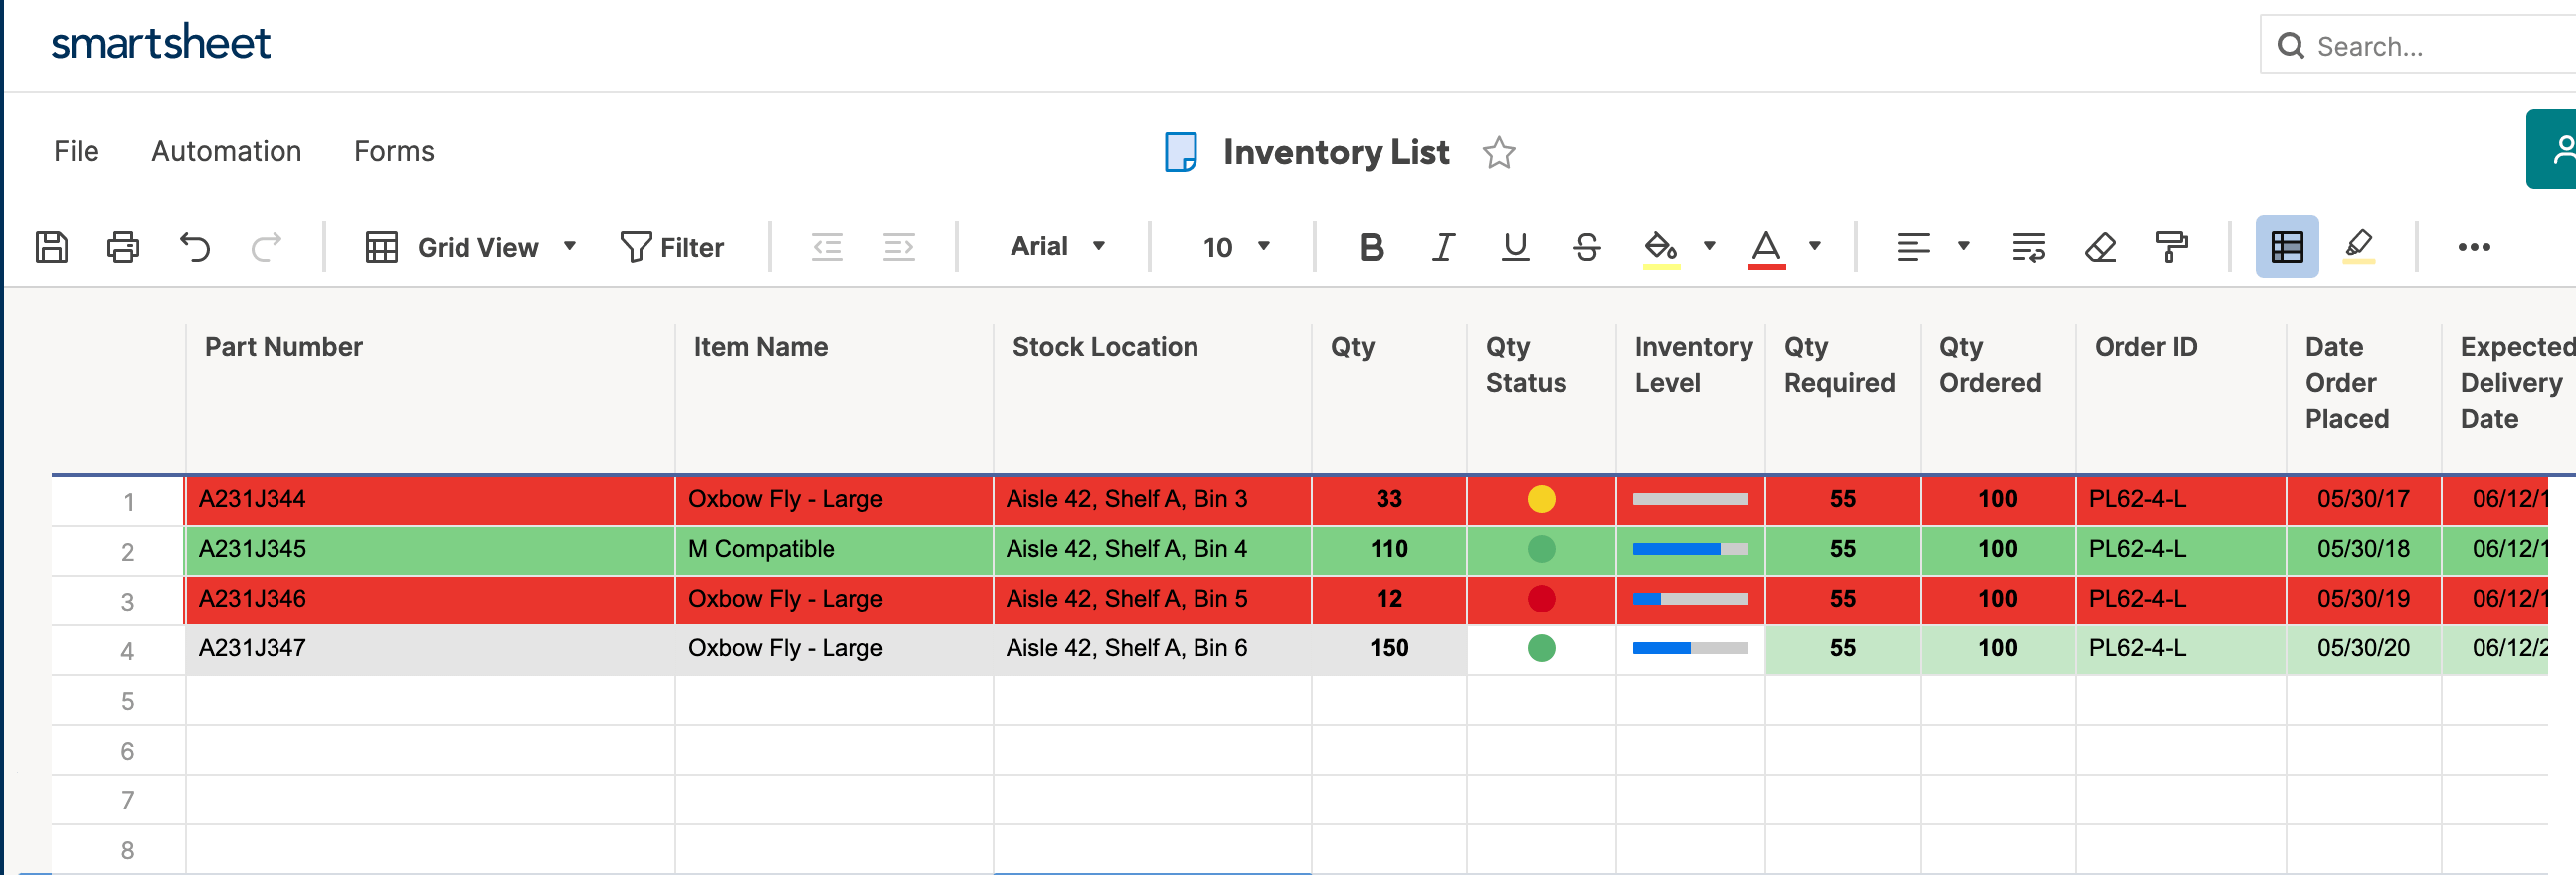Toggle bold formatting
2576x875 pixels.
pyautogui.click(x=1371, y=246)
